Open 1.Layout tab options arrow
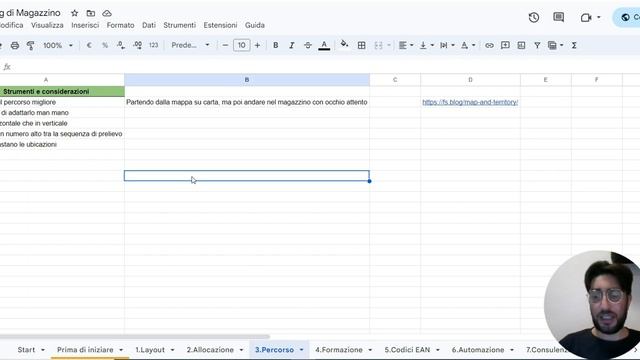The width and height of the screenshot is (640, 360). coord(172,350)
